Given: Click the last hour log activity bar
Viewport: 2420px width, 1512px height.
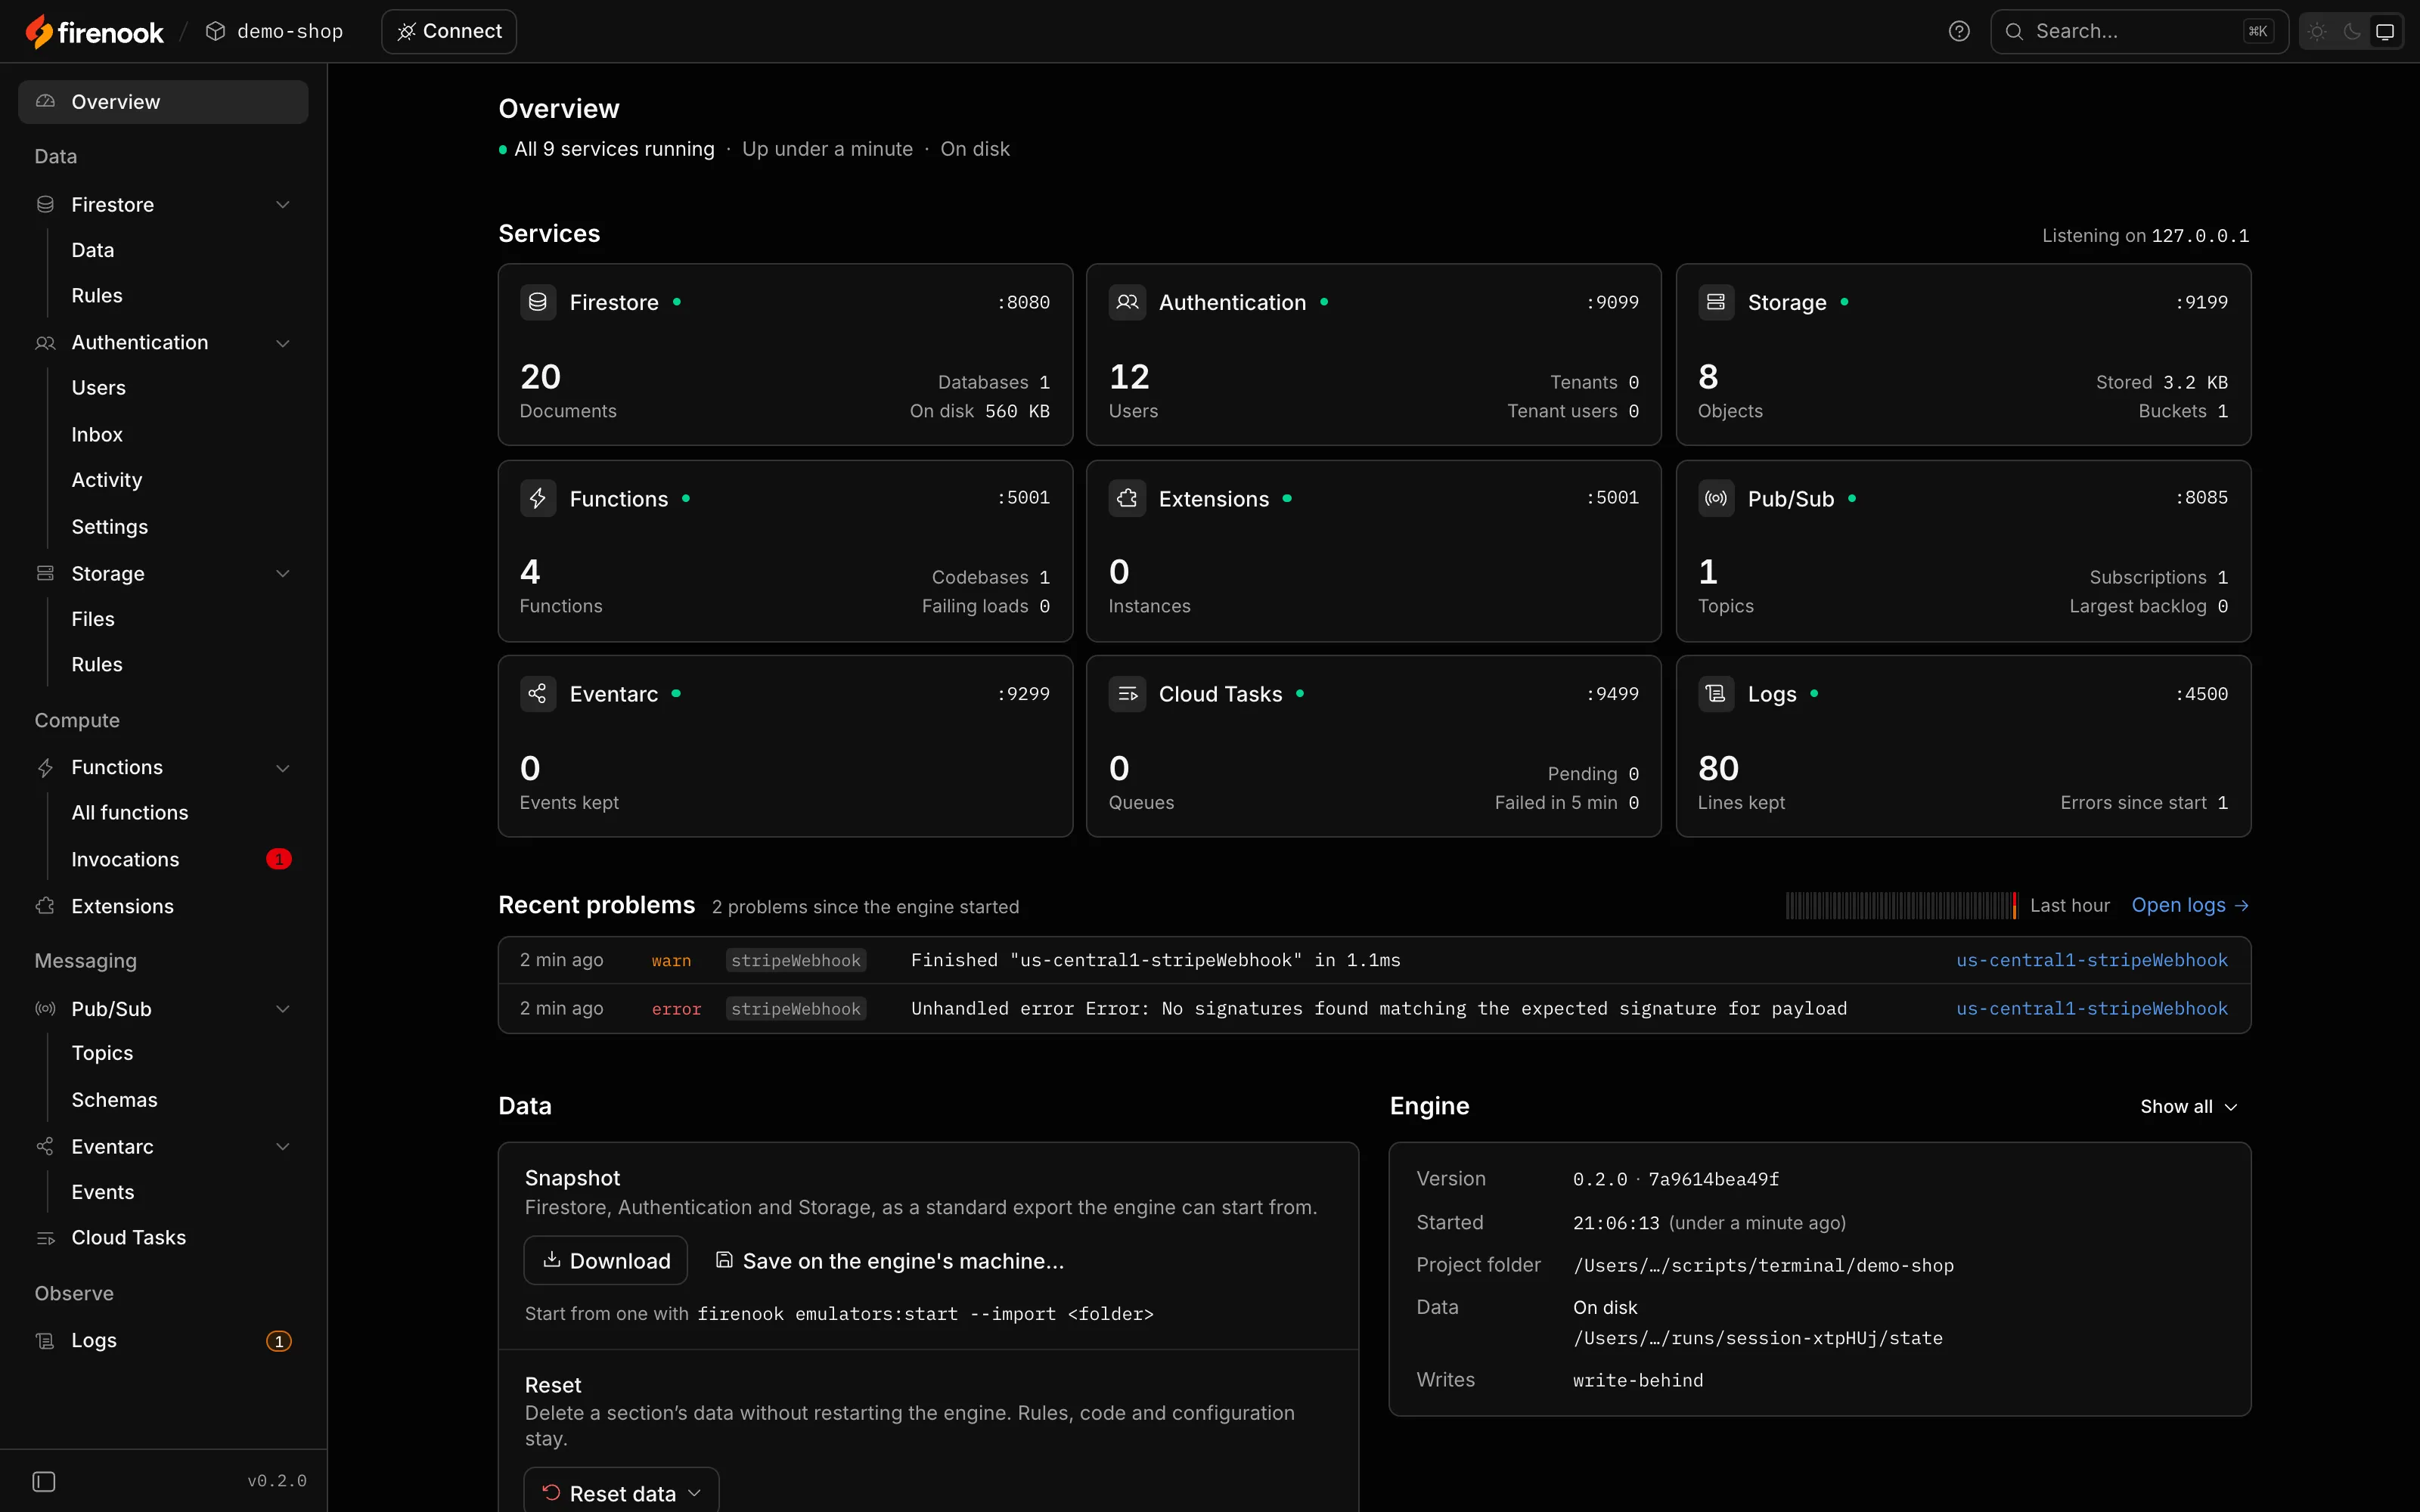Looking at the screenshot, I should coord(1902,905).
